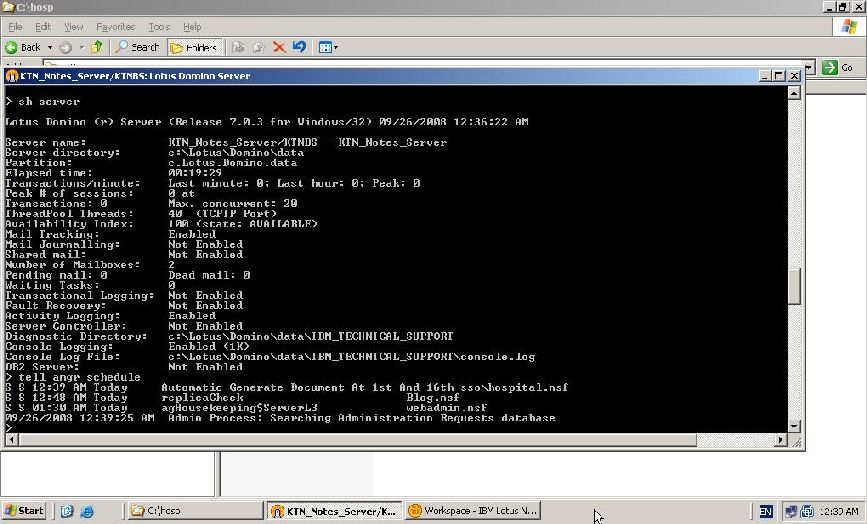The height and width of the screenshot is (524, 867).
Task: Open the Search pane in Explorer
Action: click(137, 48)
